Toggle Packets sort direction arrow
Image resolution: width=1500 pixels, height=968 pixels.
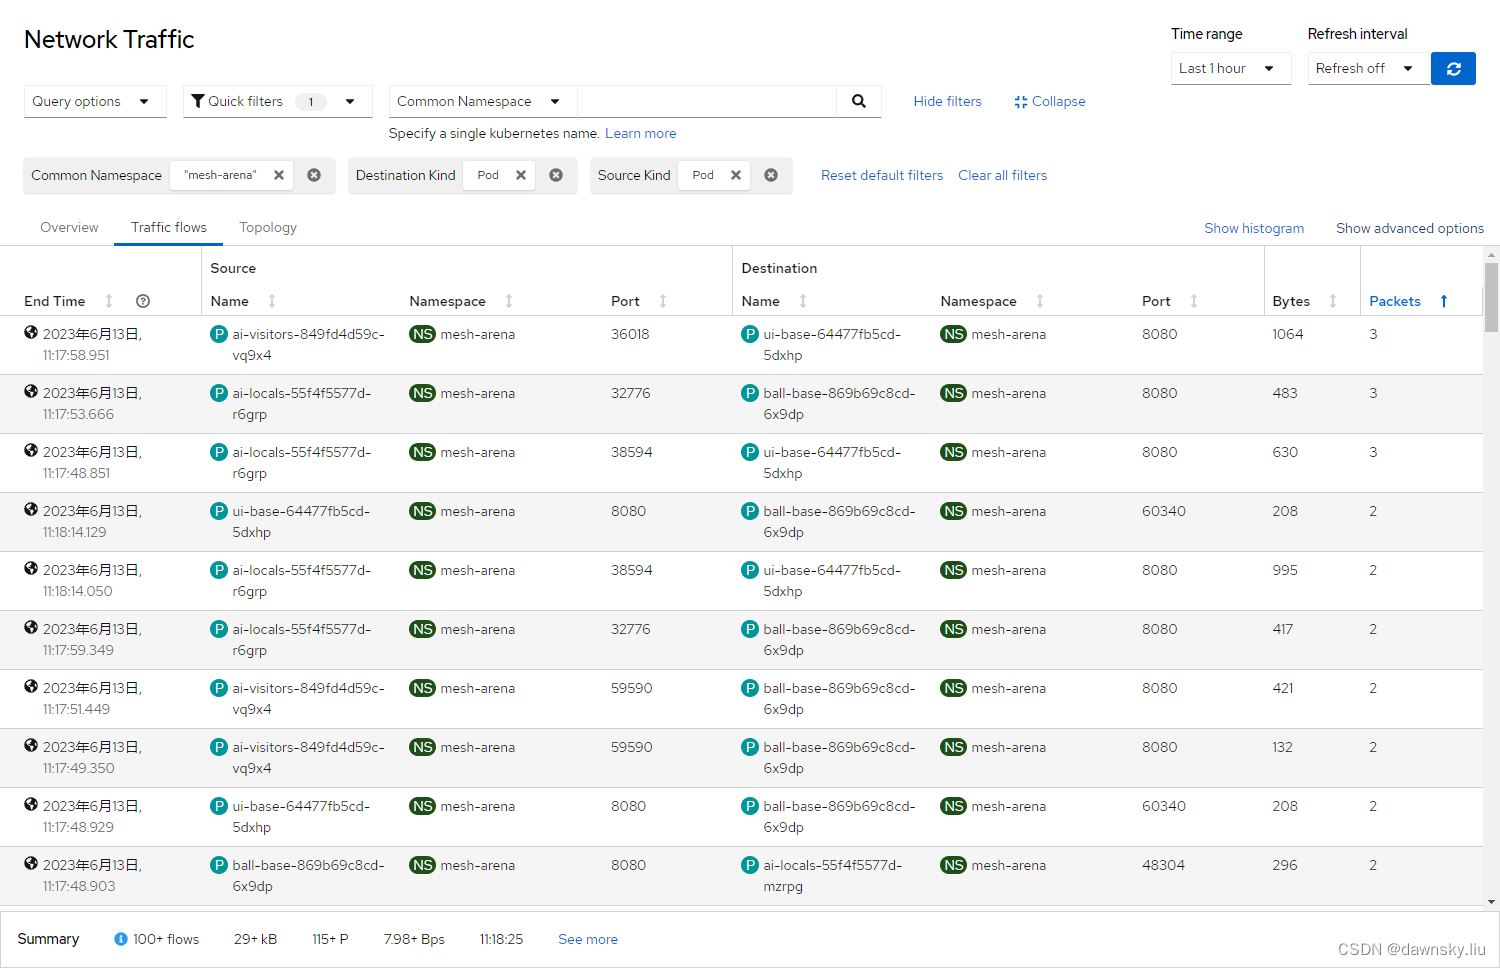click(1444, 301)
